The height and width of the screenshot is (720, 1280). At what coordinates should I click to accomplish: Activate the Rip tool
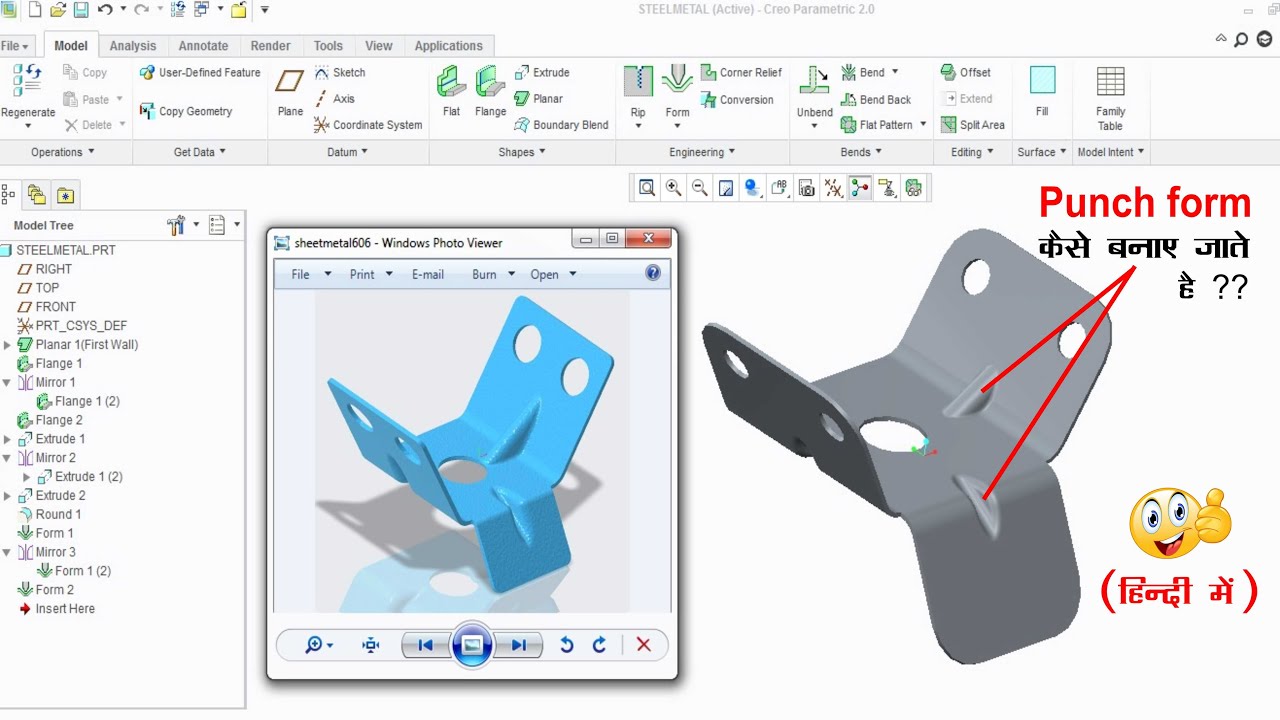coord(638,90)
